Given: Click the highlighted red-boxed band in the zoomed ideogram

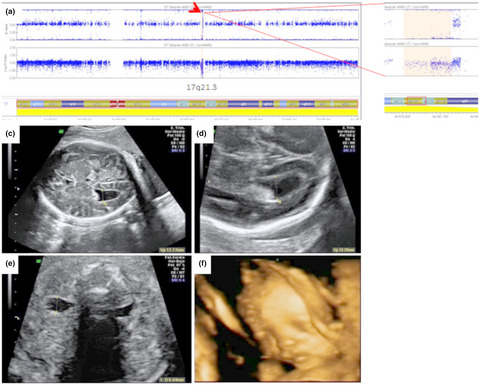Looking at the screenshot, I should (x=416, y=101).
